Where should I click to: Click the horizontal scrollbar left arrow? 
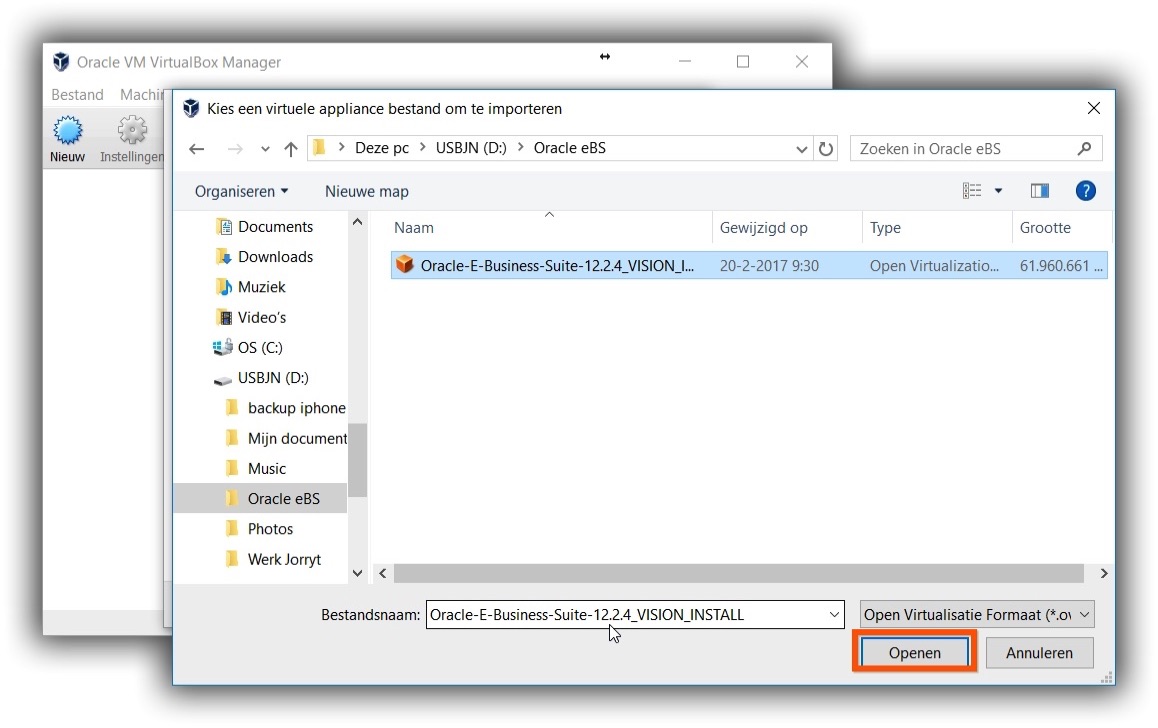tap(383, 574)
